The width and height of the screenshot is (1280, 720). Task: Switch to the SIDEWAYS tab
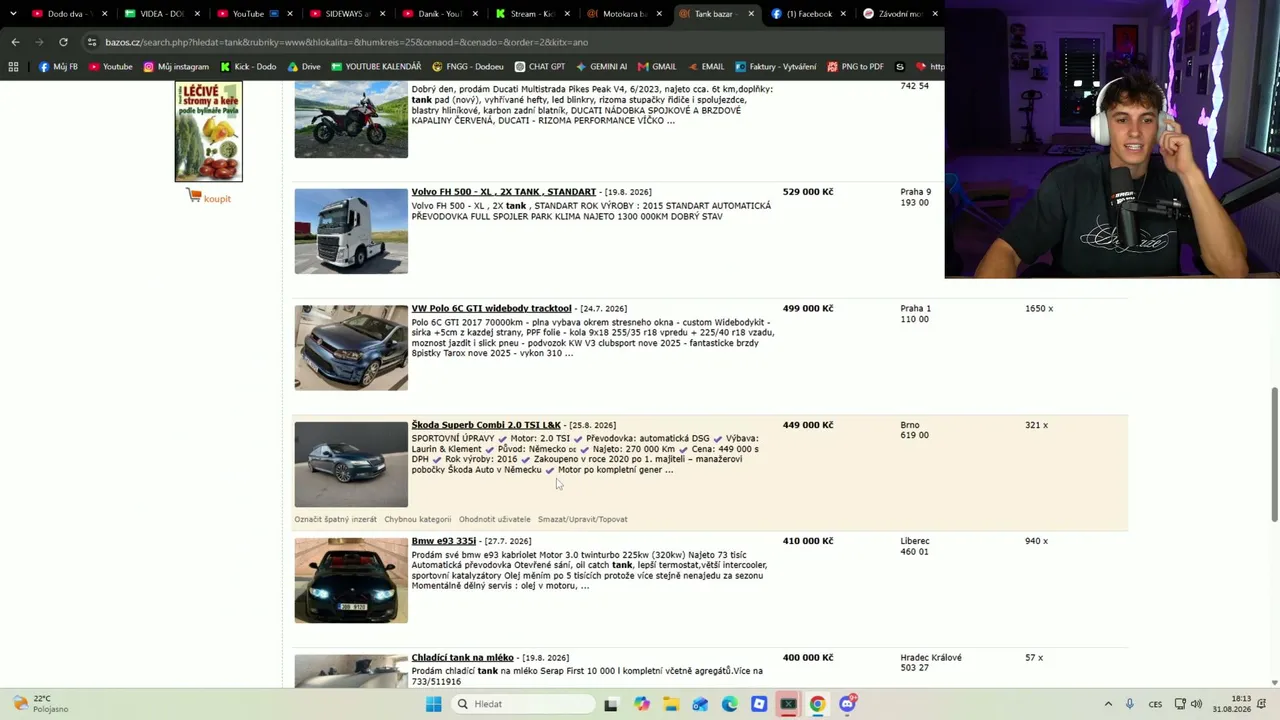tap(346, 14)
